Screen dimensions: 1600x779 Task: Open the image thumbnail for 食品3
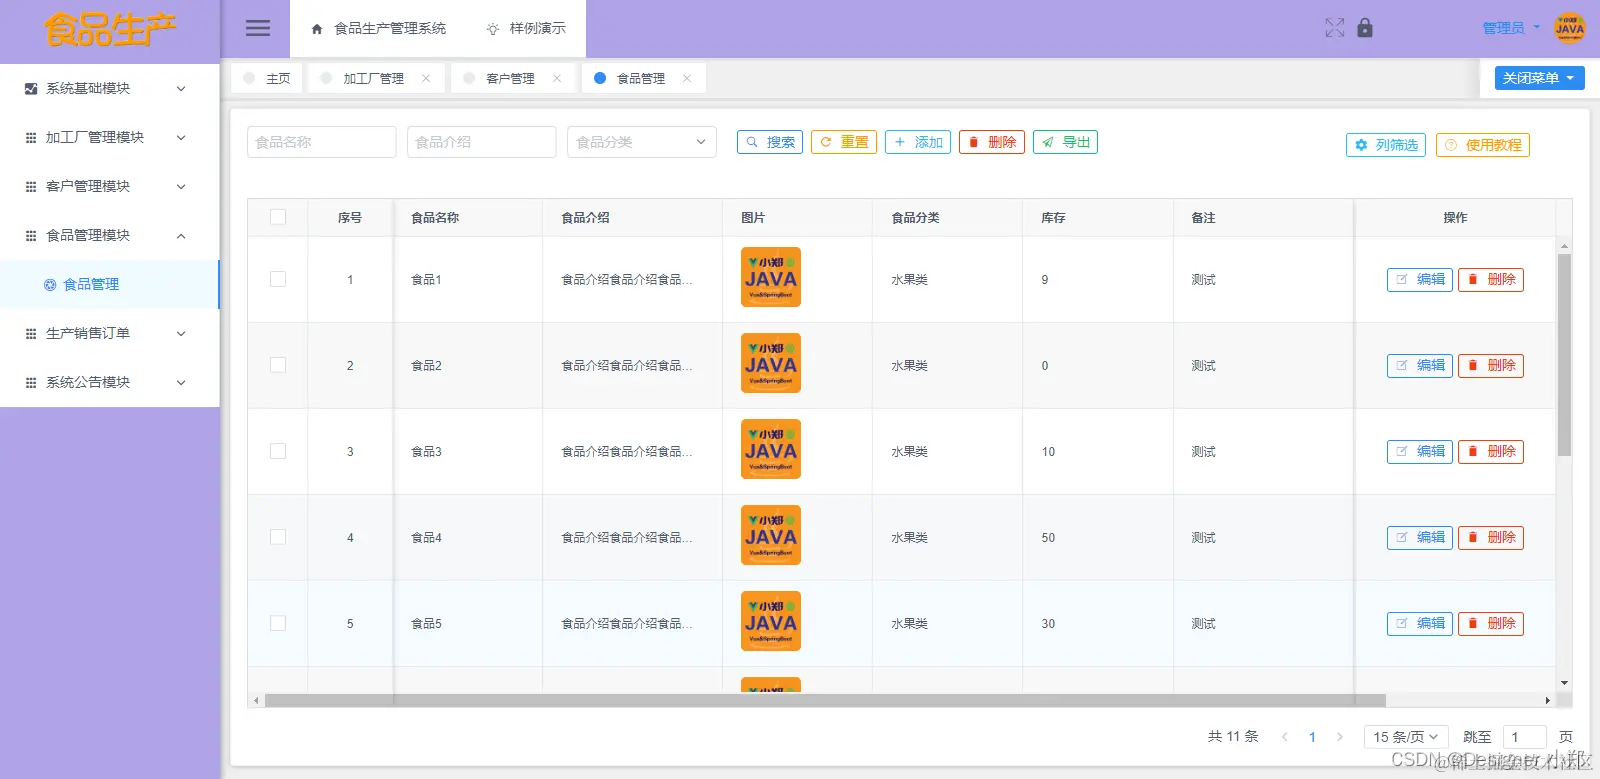771,449
